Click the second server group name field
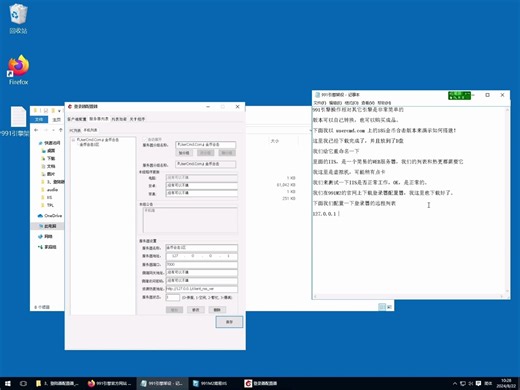Screen dimensions: 520x390 [206, 164]
